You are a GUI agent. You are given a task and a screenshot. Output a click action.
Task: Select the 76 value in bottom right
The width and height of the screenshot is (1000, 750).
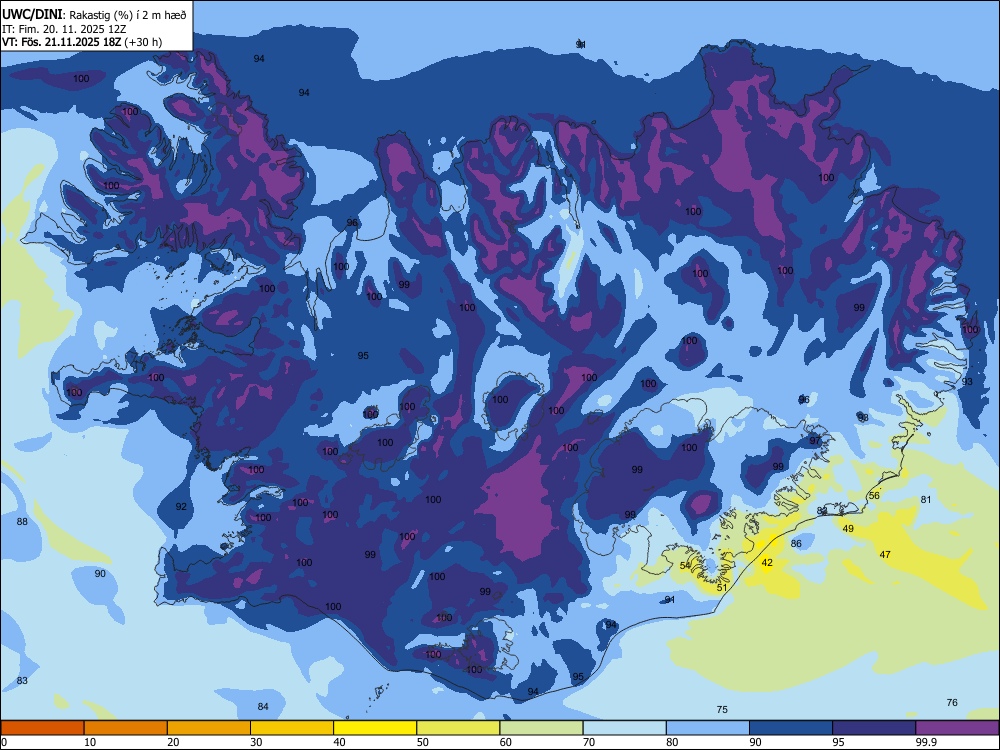pyautogui.click(x=952, y=702)
